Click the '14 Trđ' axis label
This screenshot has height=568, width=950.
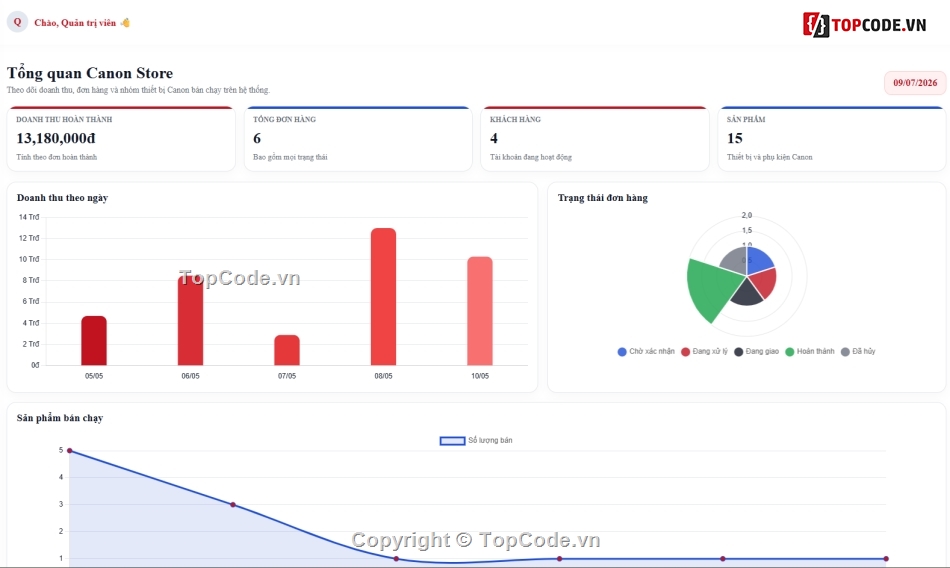point(29,217)
